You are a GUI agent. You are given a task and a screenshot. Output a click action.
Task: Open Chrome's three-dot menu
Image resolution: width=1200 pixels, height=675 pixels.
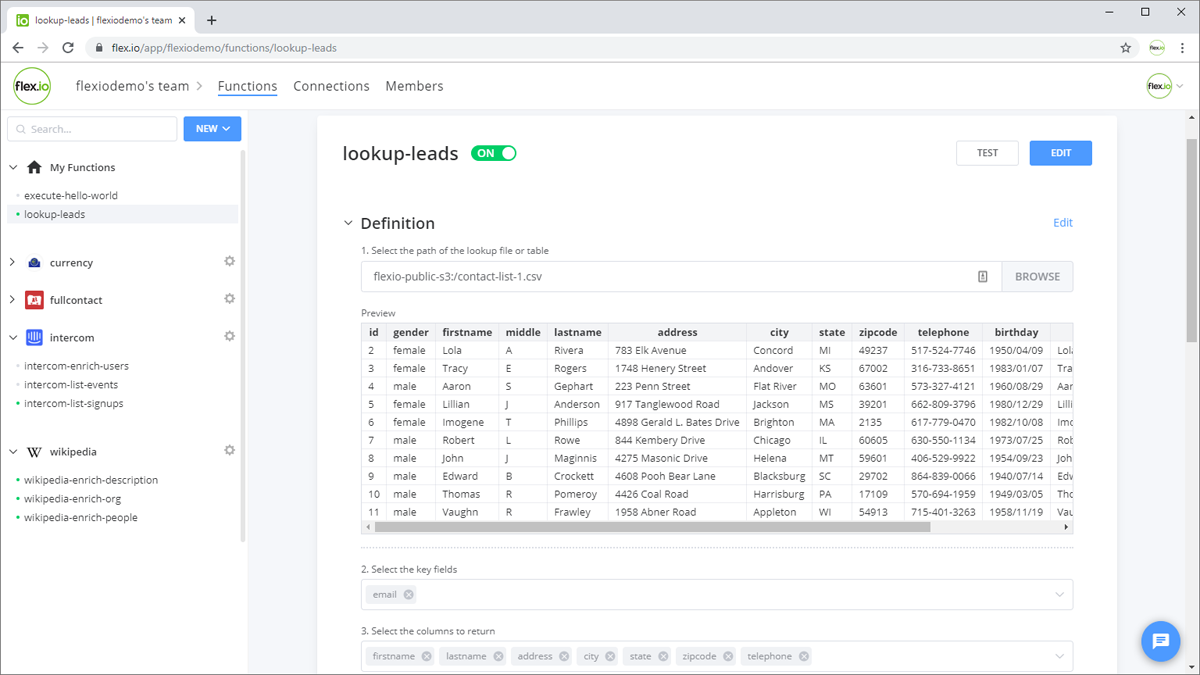point(1183,47)
